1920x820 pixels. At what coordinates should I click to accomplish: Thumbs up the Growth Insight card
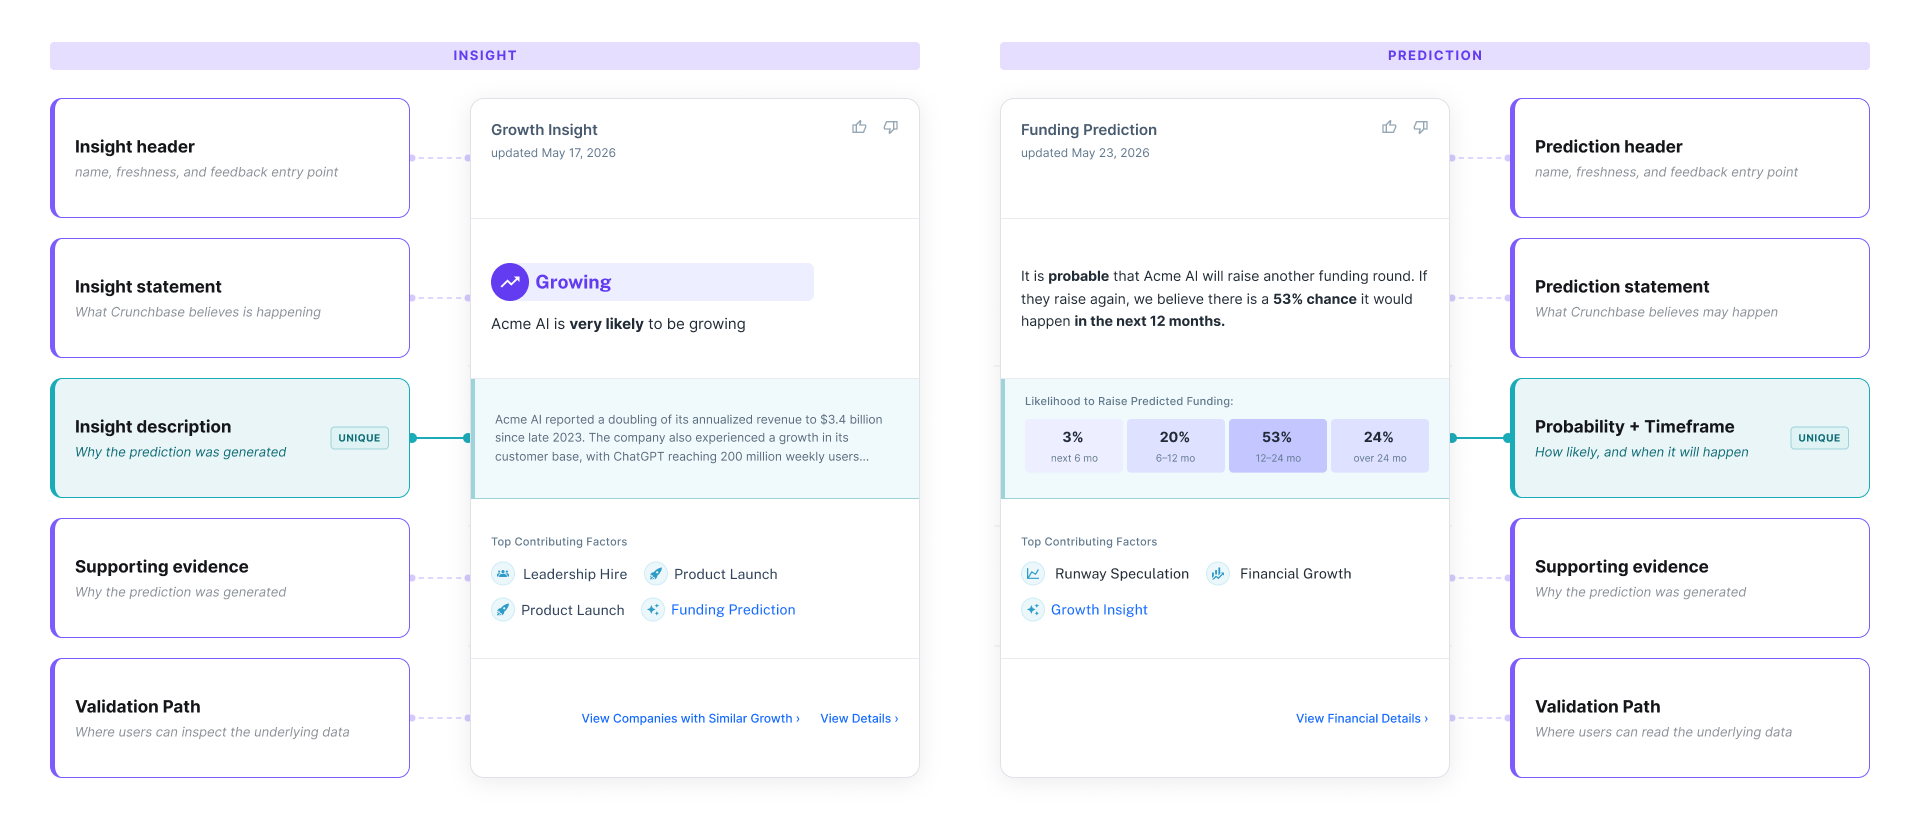859,127
